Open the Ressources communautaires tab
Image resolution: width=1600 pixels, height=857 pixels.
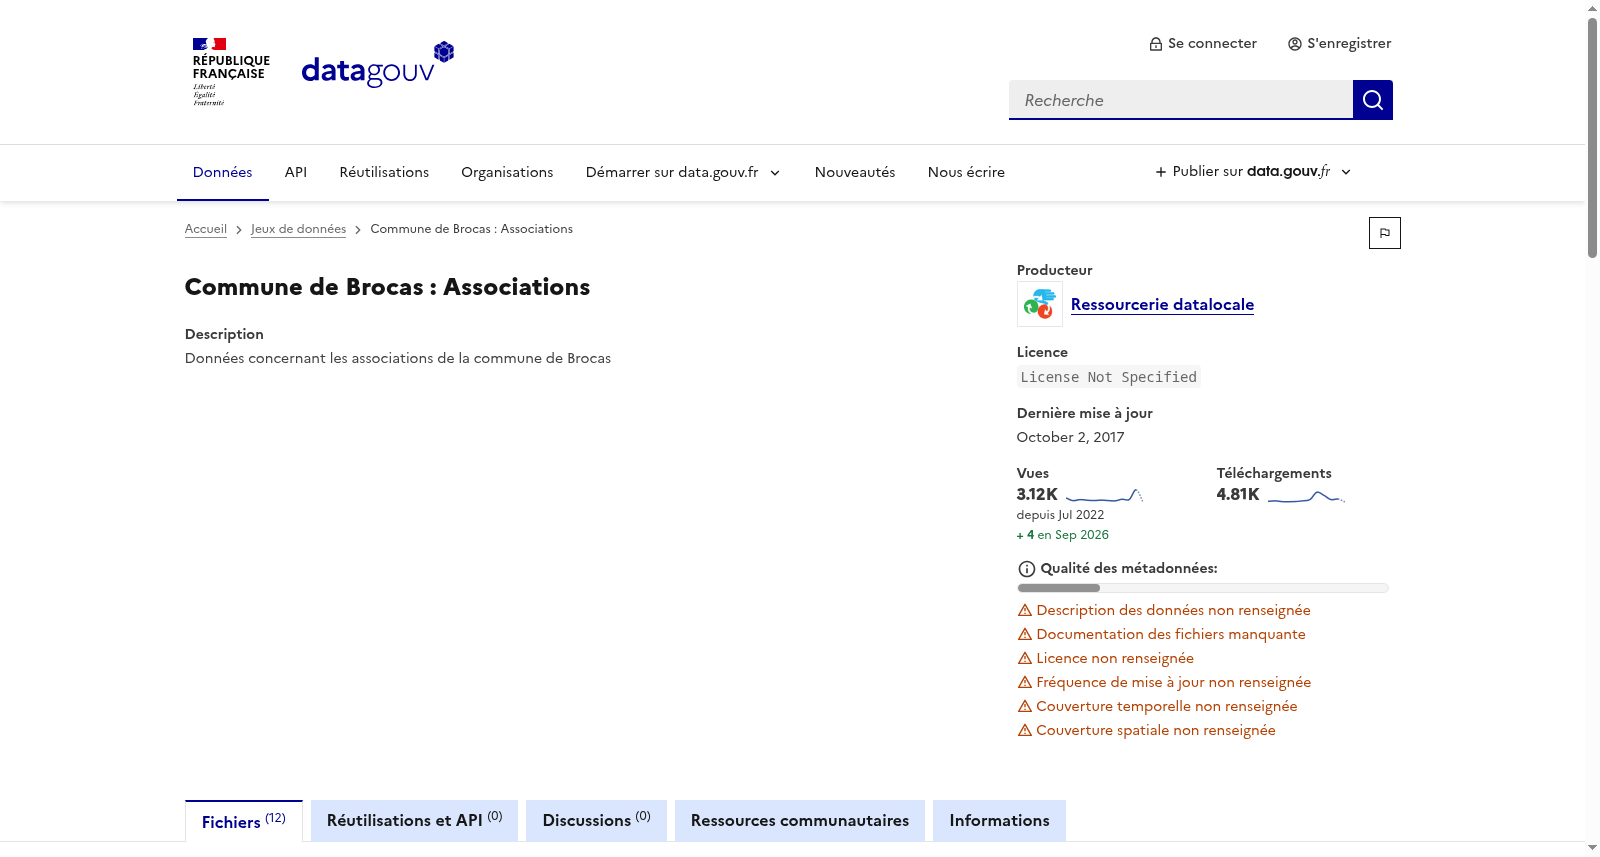(x=800, y=820)
